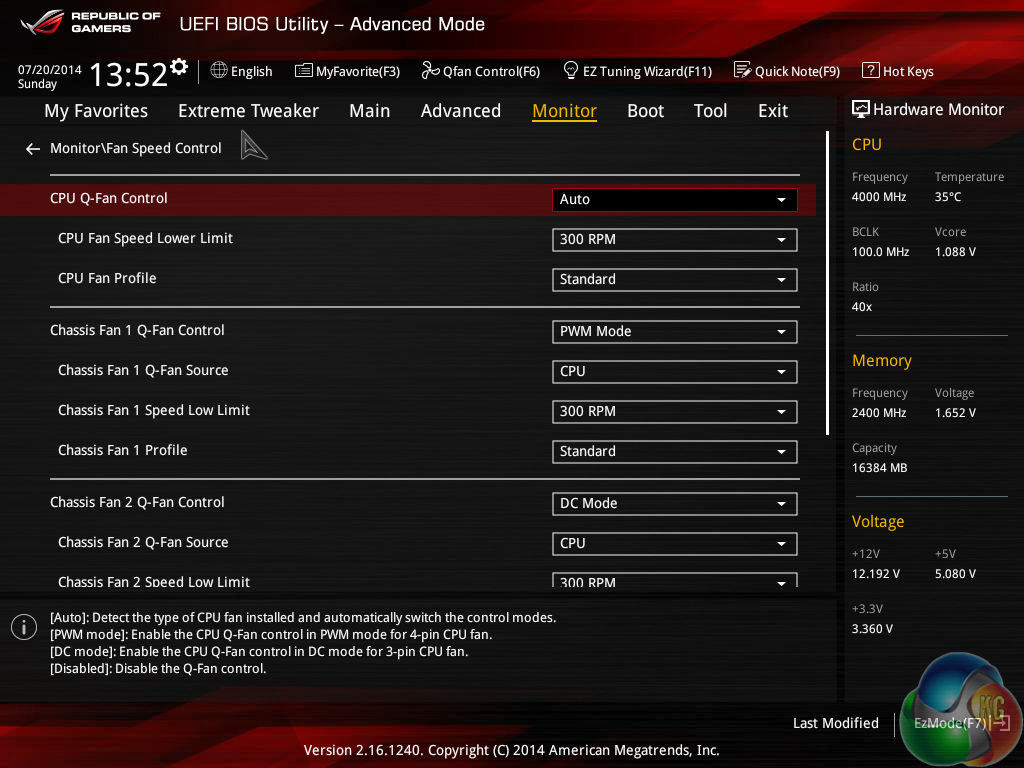This screenshot has width=1024, height=768.
Task: Click the Monitor\Fan Speed Control breadcrumb
Action: [136, 148]
